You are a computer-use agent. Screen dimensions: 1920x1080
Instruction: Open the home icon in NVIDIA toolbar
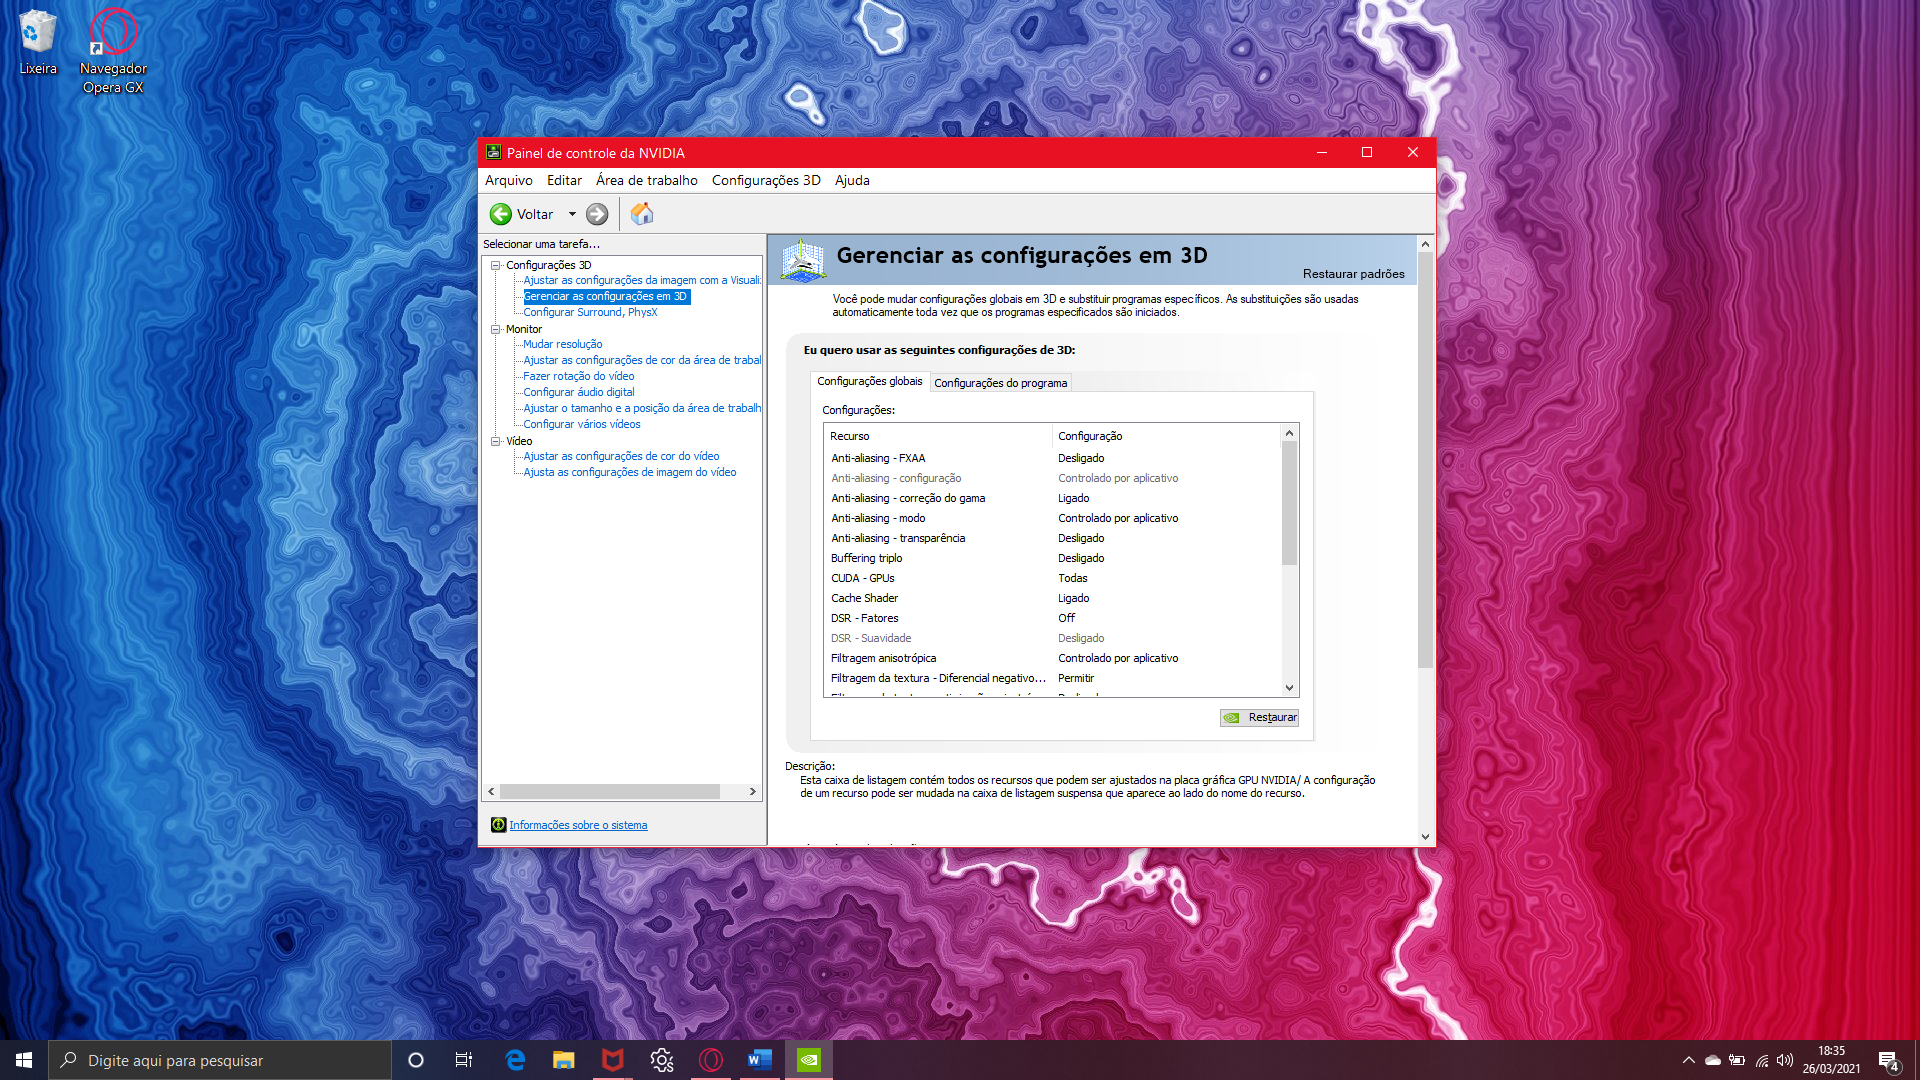coord(642,214)
